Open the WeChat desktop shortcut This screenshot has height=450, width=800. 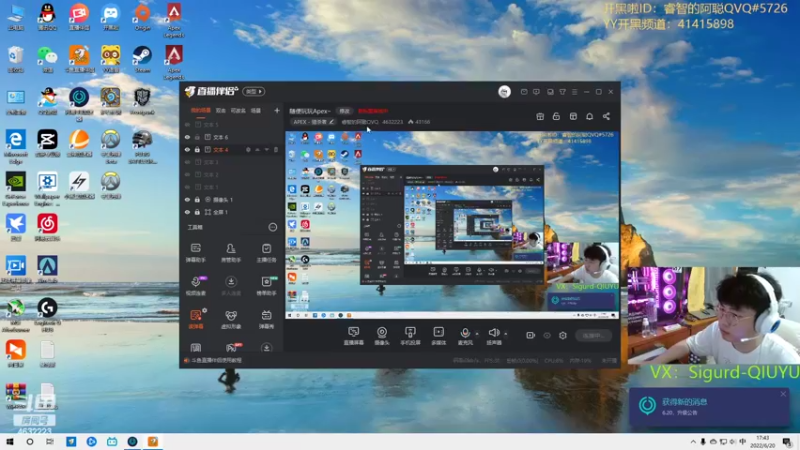pos(47,59)
